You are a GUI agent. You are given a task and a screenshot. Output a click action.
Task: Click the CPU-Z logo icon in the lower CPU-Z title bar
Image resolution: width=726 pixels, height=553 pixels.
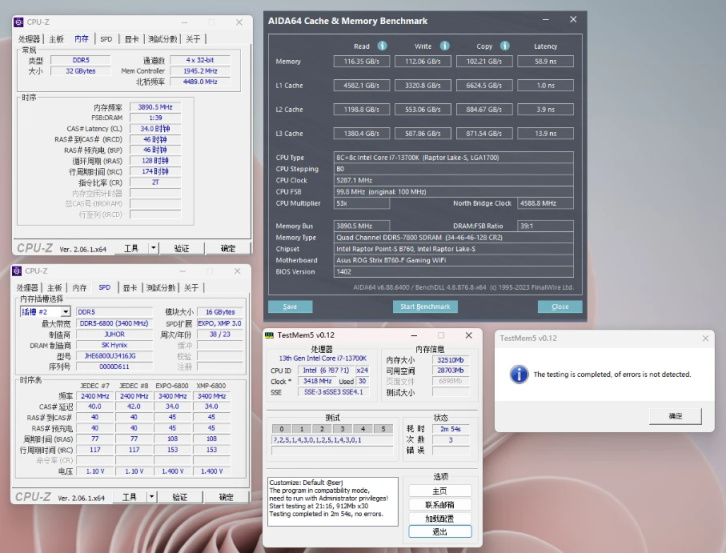click(x=17, y=271)
